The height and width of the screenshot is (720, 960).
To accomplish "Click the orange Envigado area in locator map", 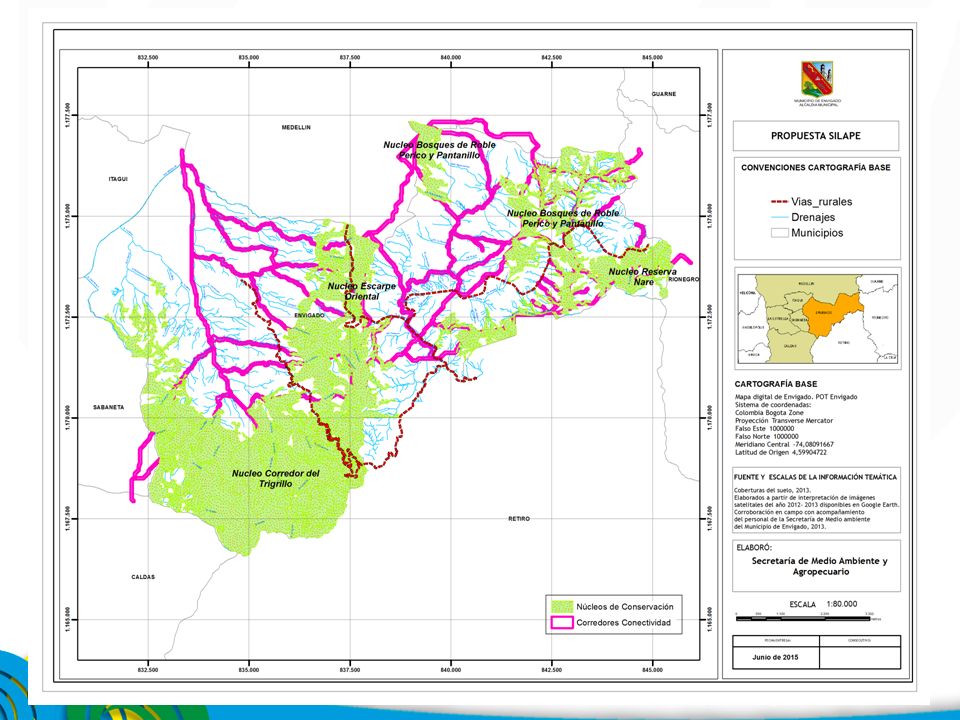I will (830, 315).
